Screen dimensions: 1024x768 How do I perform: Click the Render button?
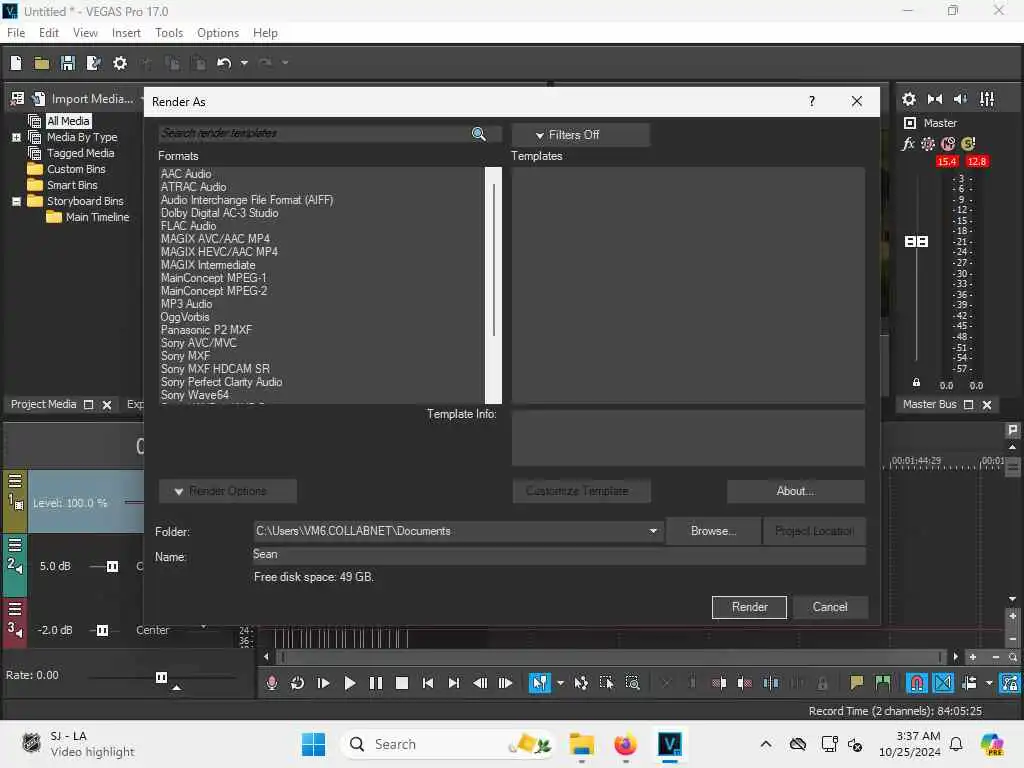pyautogui.click(x=749, y=607)
